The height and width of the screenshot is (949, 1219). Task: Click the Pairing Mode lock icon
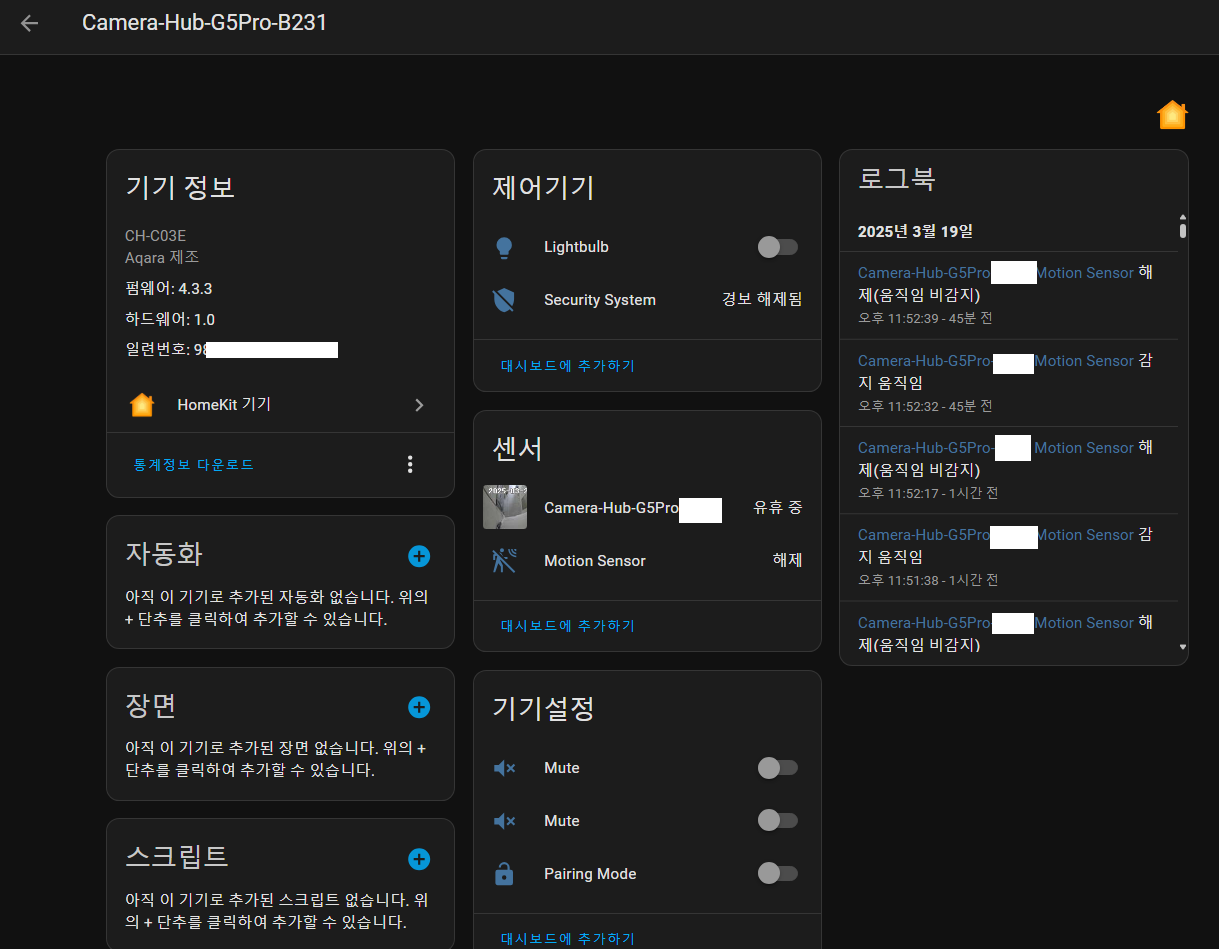pyautogui.click(x=504, y=874)
